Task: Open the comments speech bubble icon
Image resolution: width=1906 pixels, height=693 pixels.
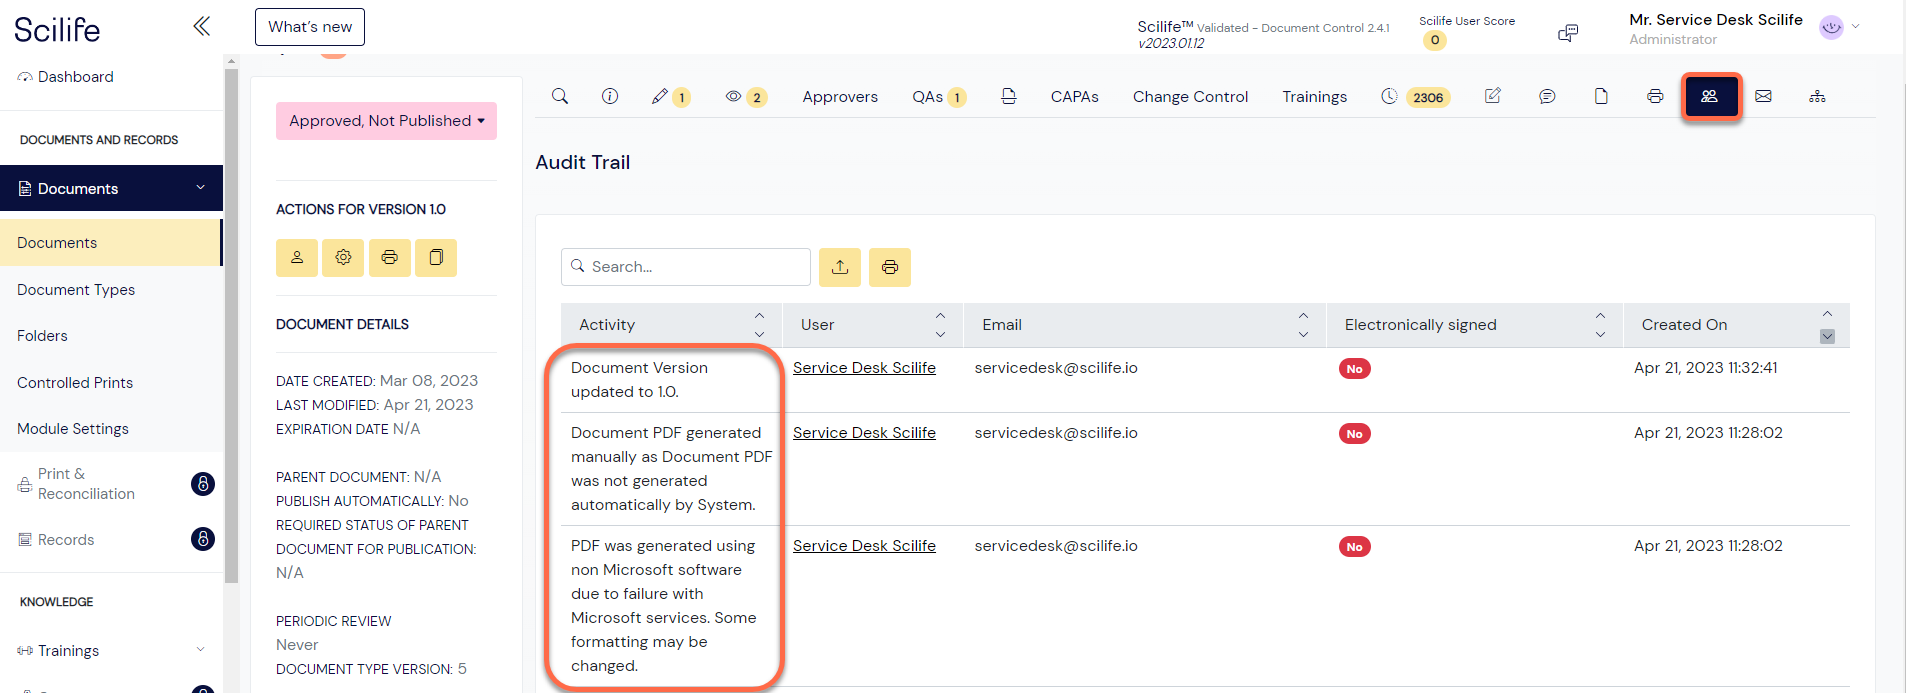Action: (1547, 96)
